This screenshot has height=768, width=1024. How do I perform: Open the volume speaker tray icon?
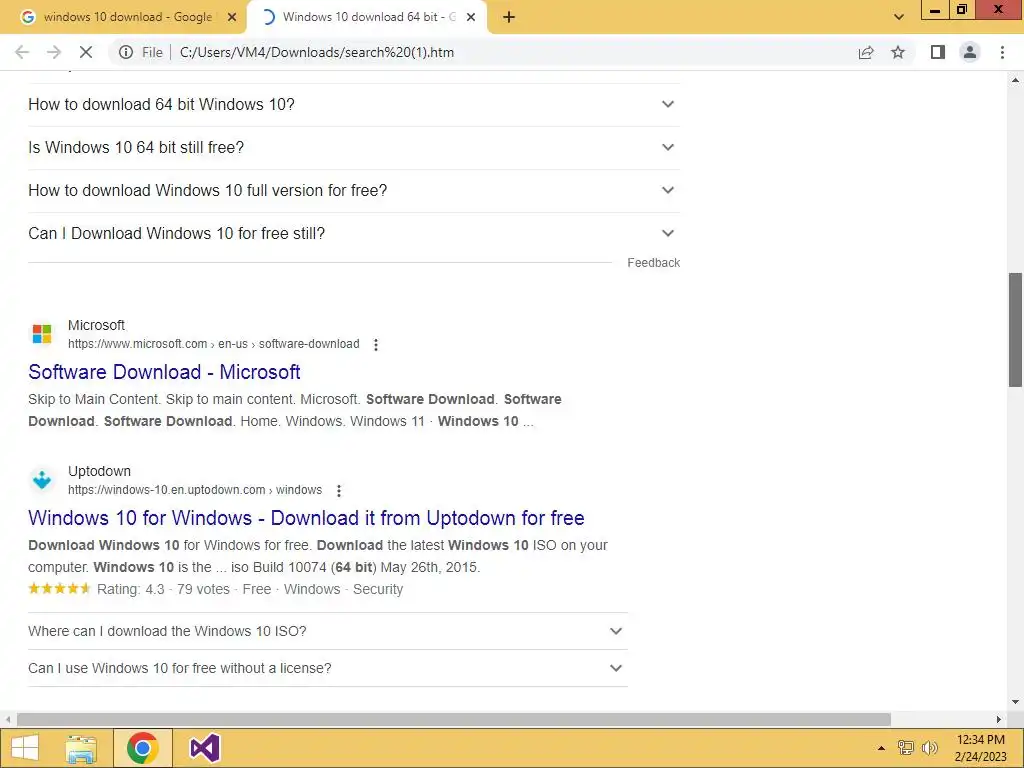click(x=930, y=748)
